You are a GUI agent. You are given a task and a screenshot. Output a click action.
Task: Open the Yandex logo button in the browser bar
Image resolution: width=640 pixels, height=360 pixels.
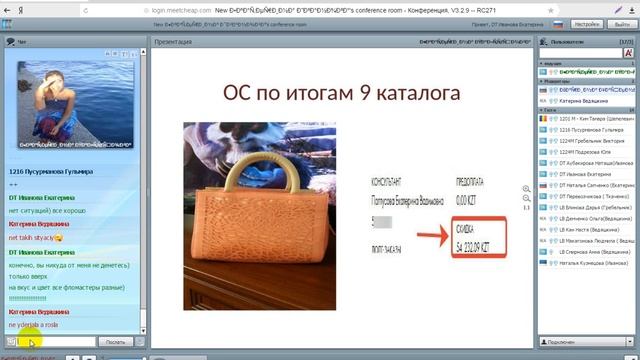pyautogui.click(x=21, y=11)
